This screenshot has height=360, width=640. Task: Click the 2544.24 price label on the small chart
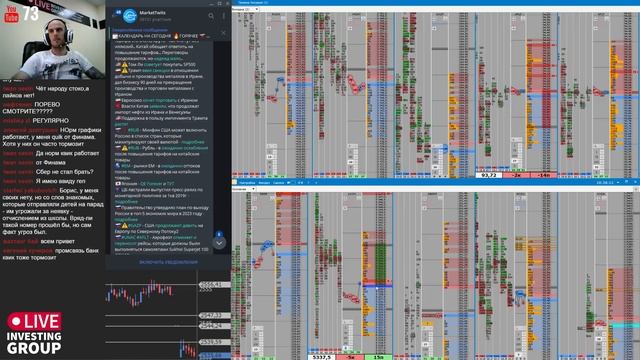[x=214, y=326]
